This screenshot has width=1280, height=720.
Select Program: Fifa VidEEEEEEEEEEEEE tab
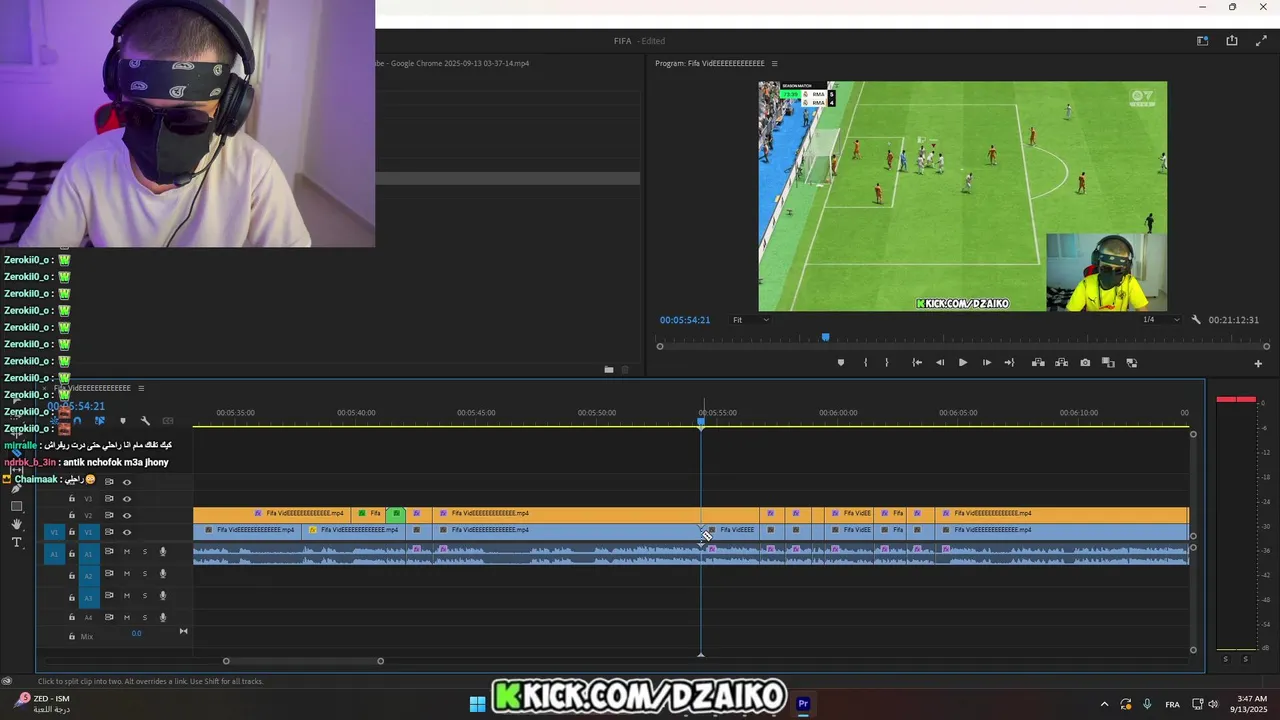pyautogui.click(x=710, y=64)
